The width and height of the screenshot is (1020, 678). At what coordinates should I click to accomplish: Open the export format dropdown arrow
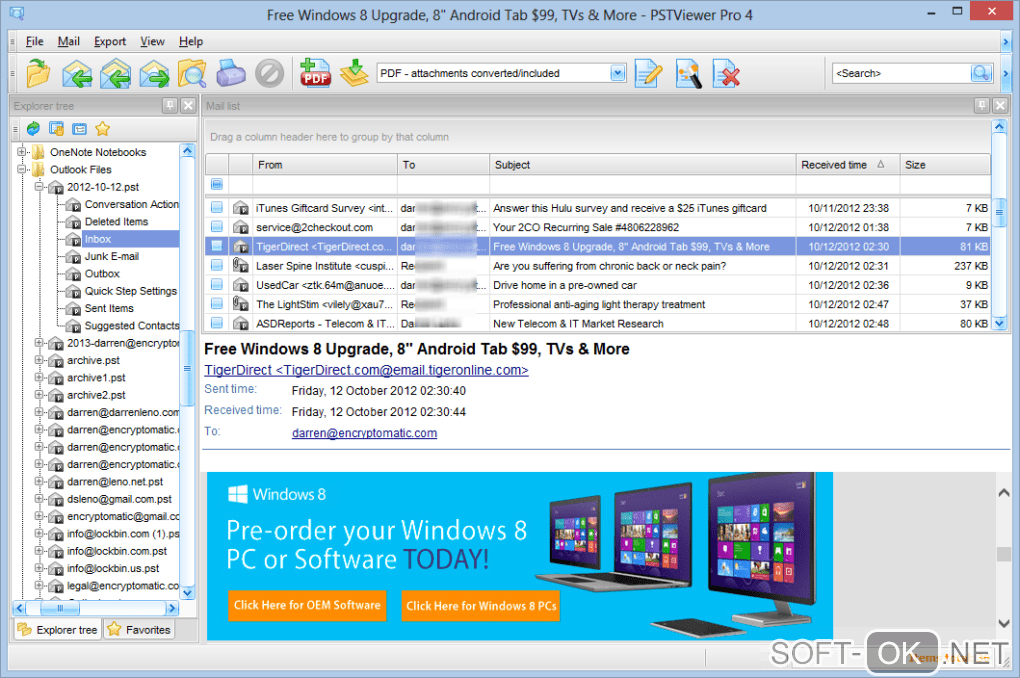[617, 73]
